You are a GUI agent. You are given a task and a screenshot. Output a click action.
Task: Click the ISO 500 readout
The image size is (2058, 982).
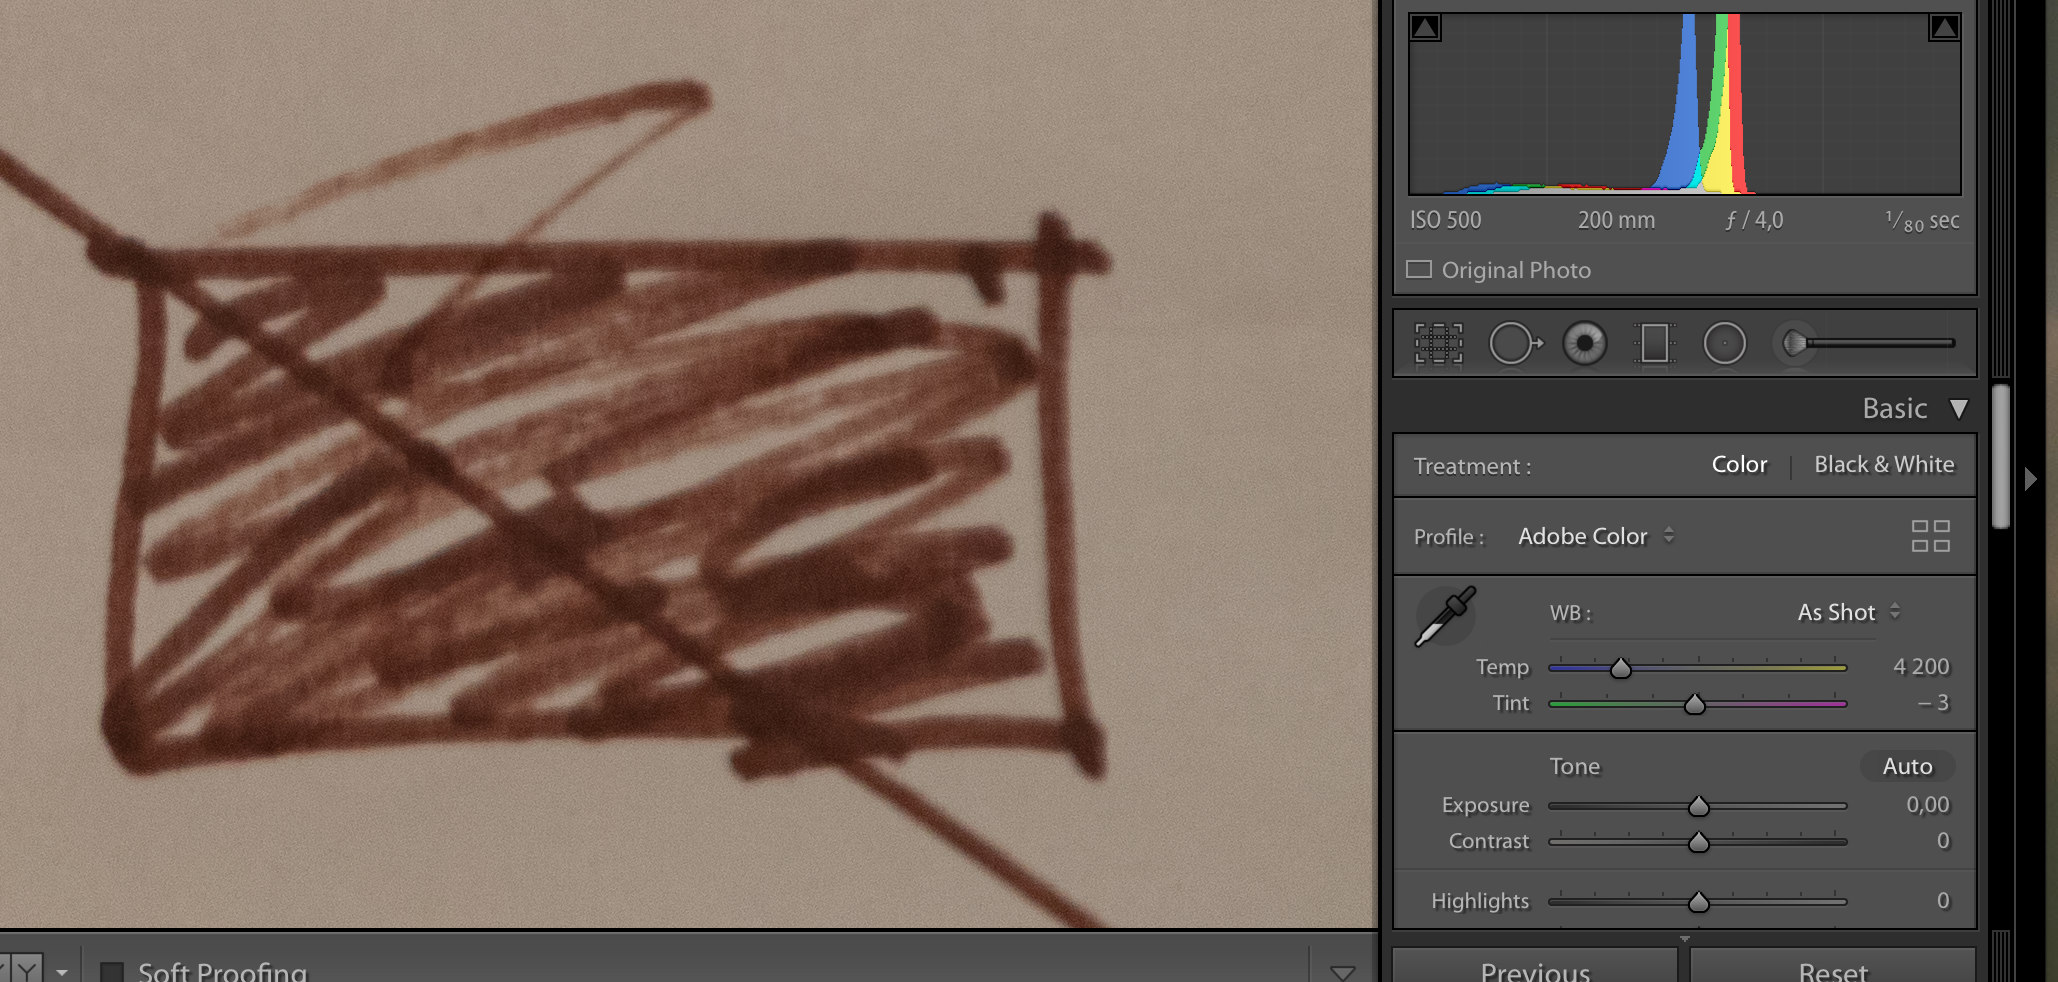coord(1446,220)
